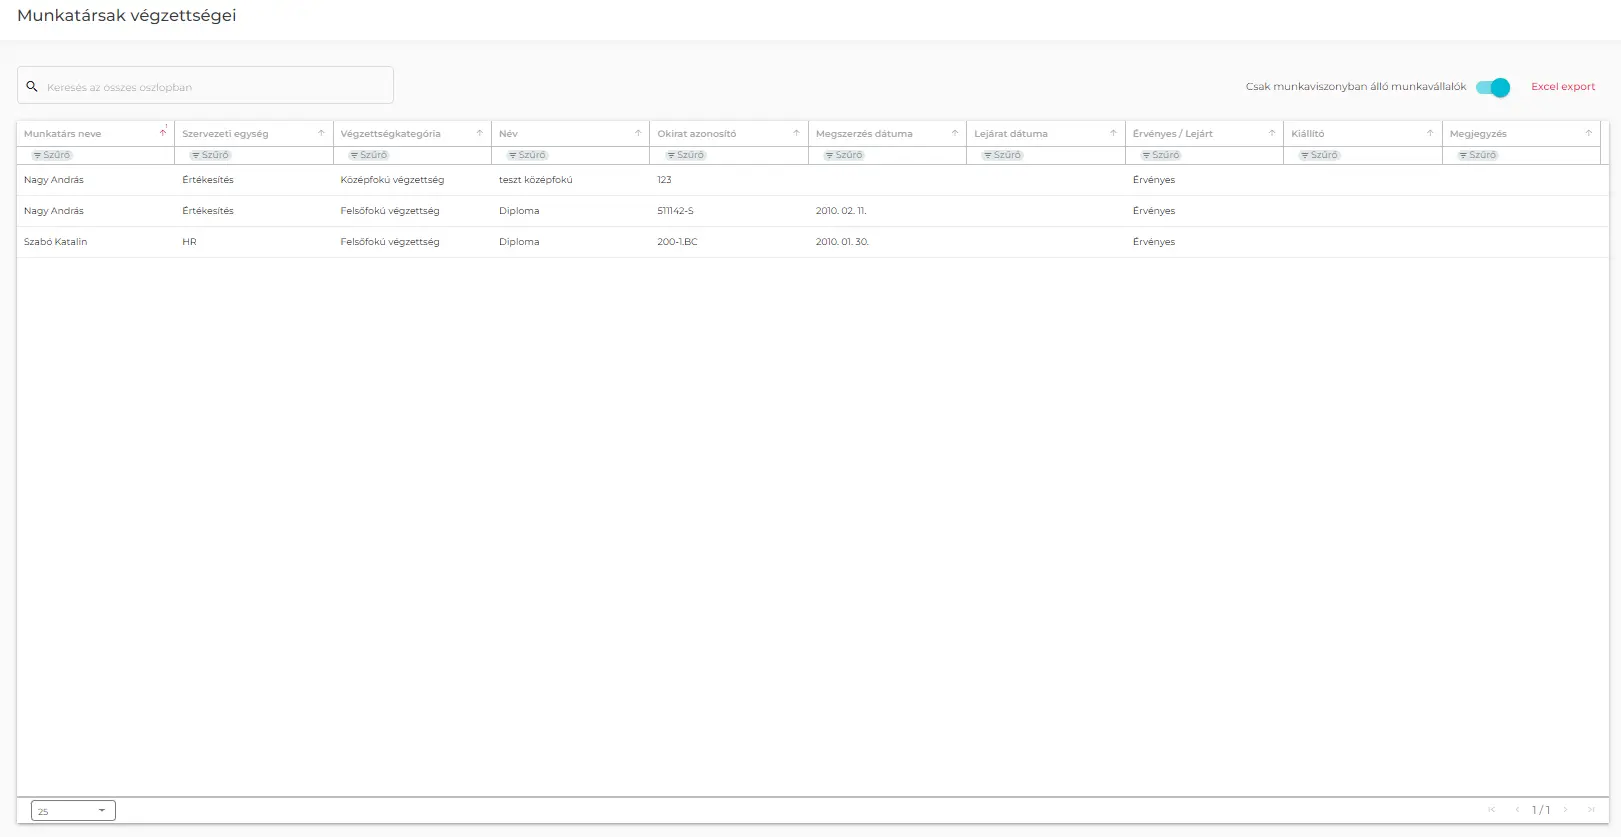The image size is (1621, 837).
Task: Sort by Megszerzés dátuma arrow icon
Action: click(x=955, y=133)
